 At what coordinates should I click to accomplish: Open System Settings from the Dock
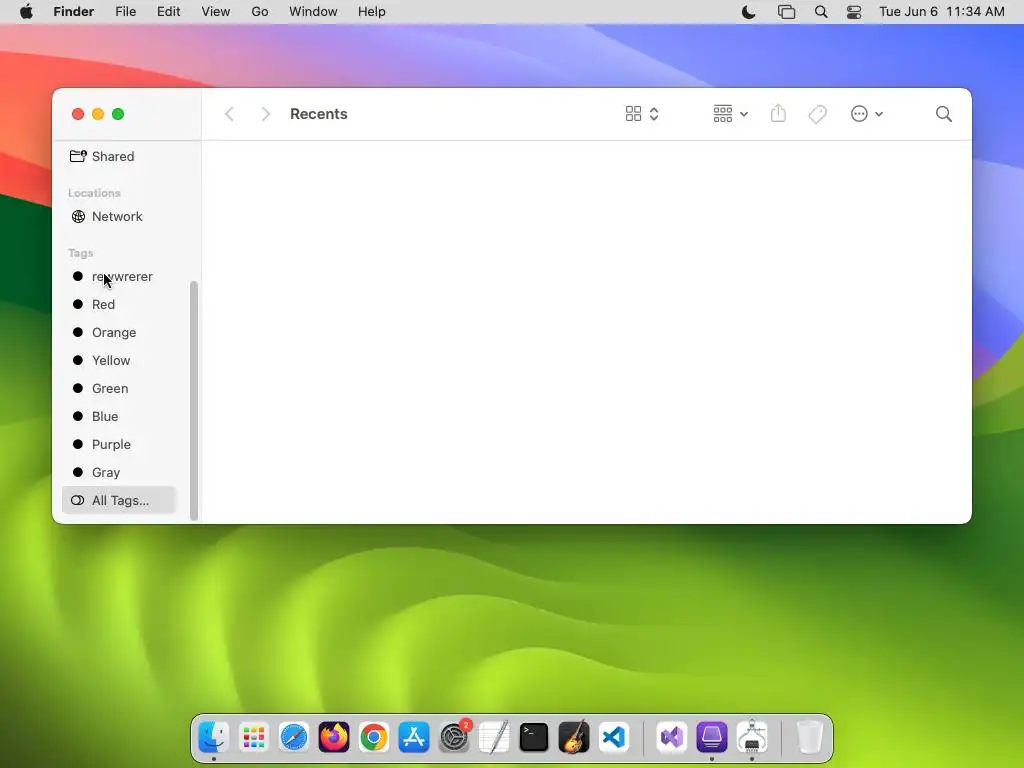454,737
